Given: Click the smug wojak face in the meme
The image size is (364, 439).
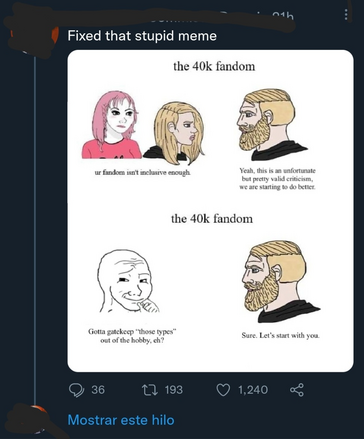Looking at the screenshot, I should point(127,282).
